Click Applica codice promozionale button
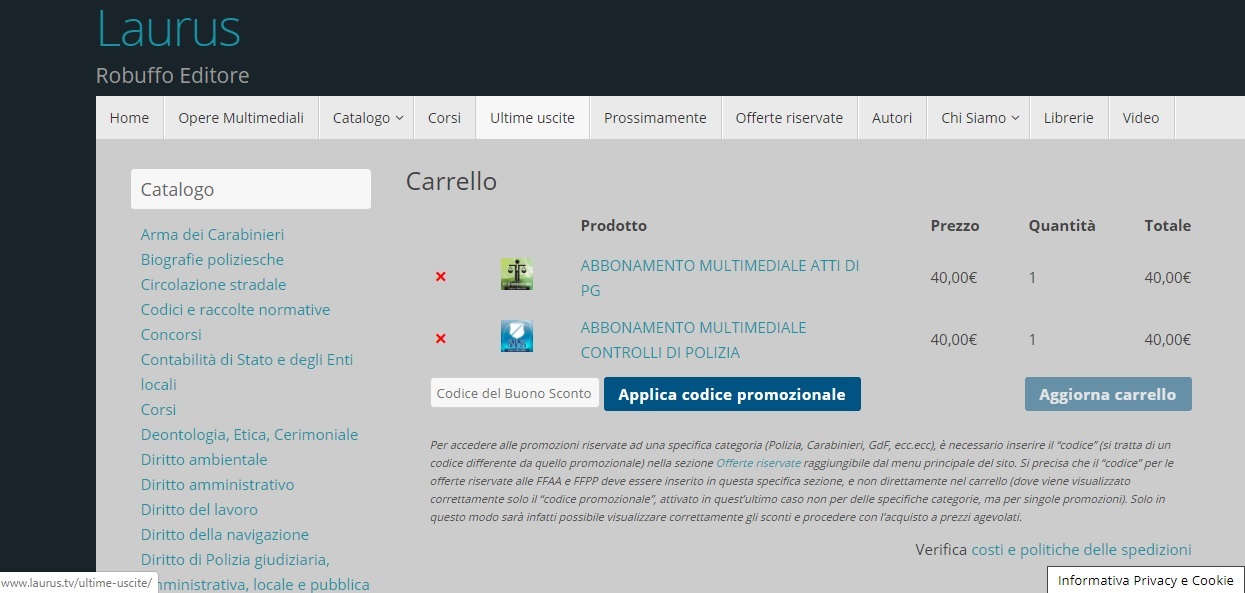 pyautogui.click(x=732, y=394)
